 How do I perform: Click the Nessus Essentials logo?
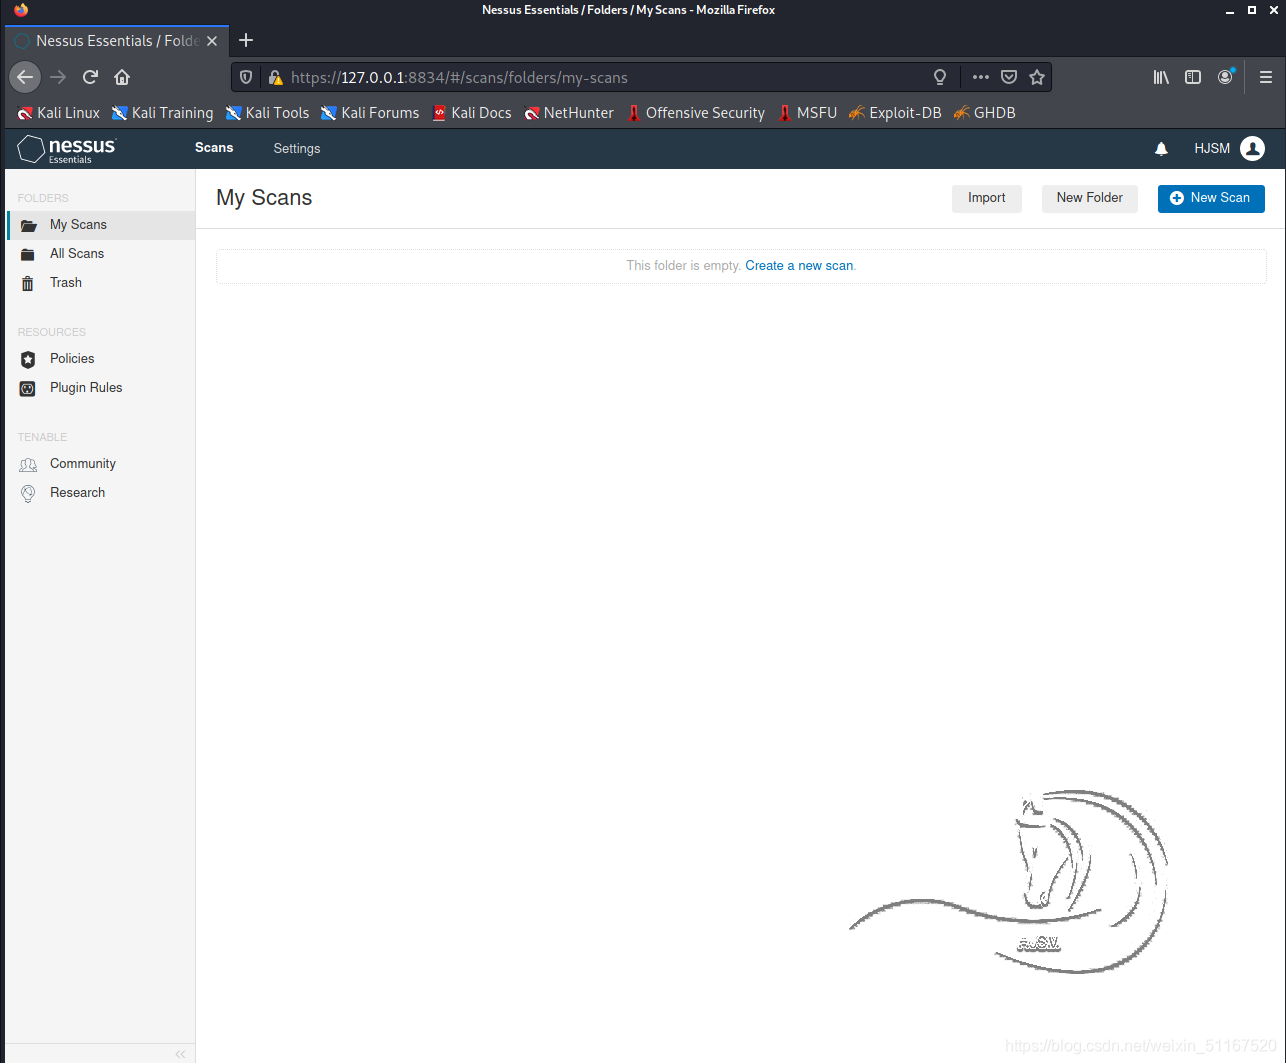pos(66,149)
